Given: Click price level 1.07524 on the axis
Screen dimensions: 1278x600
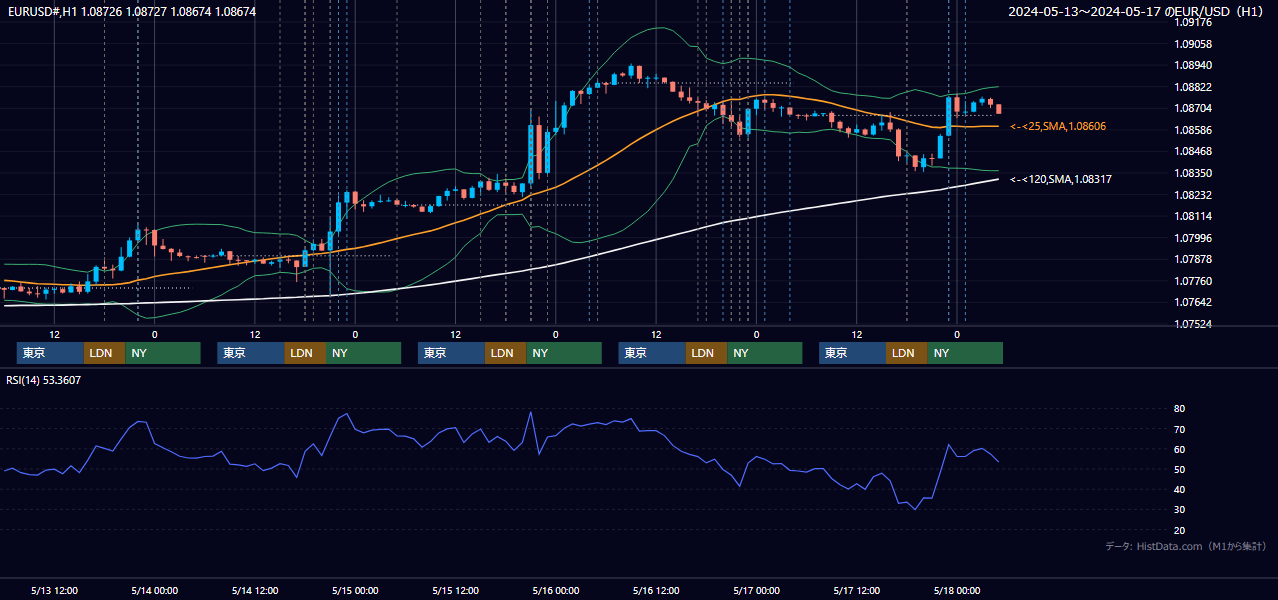Looking at the screenshot, I should click(1193, 324).
